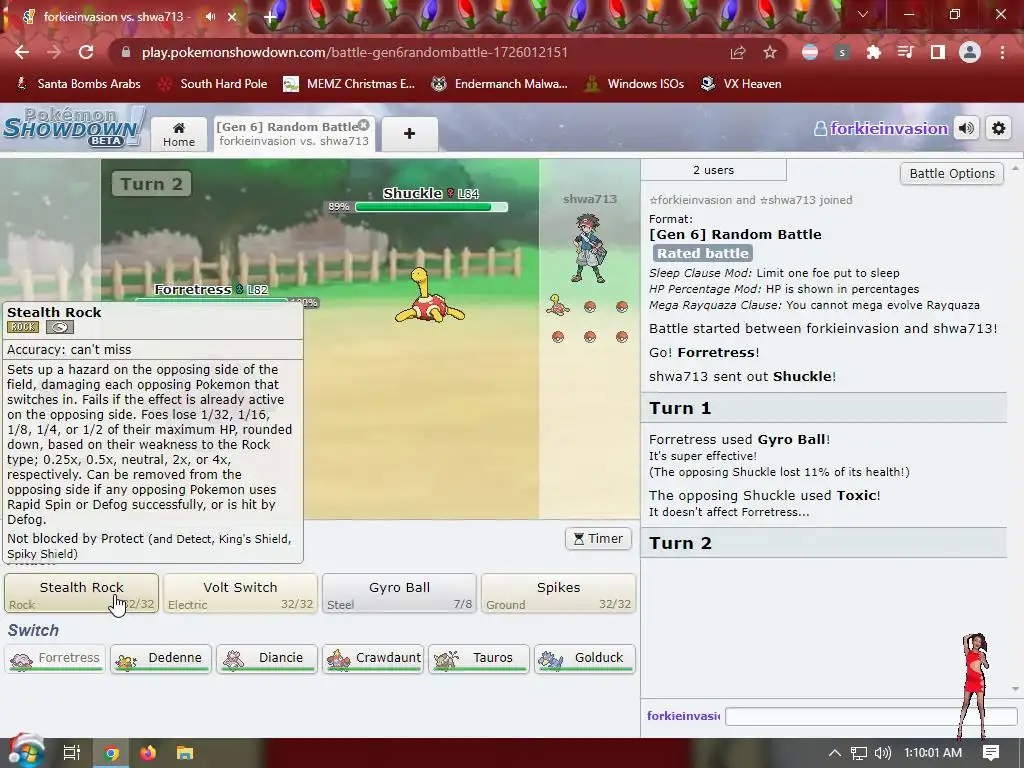Image resolution: width=1024 pixels, height=768 pixels.
Task: Click the active Forretress switch button
Action: click(x=55, y=658)
